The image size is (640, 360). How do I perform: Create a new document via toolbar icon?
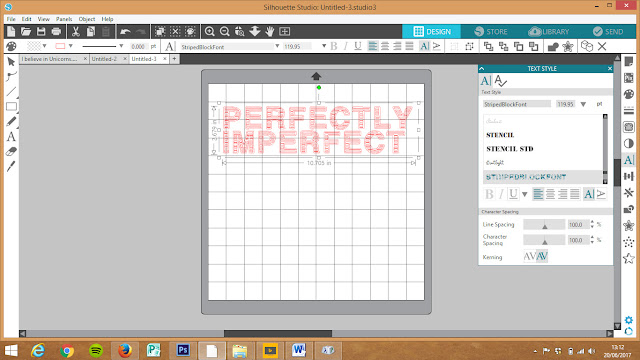11,31
